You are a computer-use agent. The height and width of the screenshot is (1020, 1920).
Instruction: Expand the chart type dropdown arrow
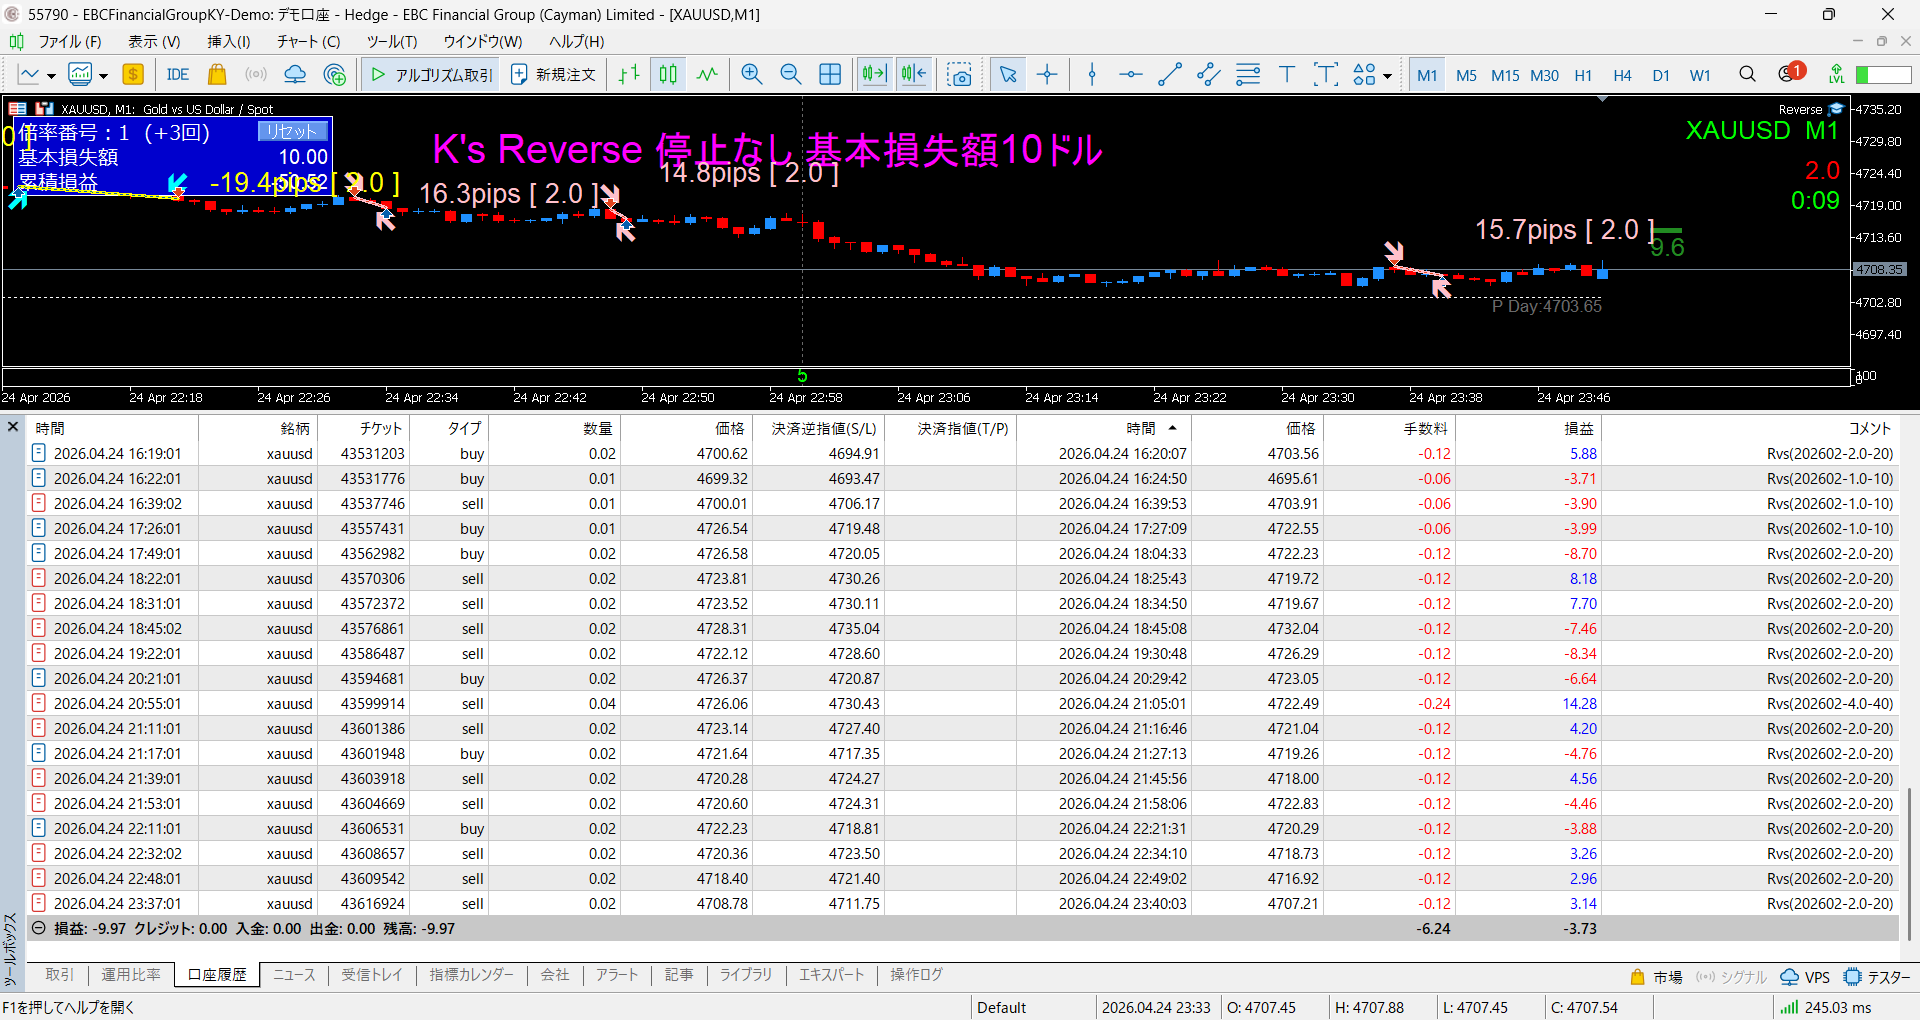pos(51,76)
